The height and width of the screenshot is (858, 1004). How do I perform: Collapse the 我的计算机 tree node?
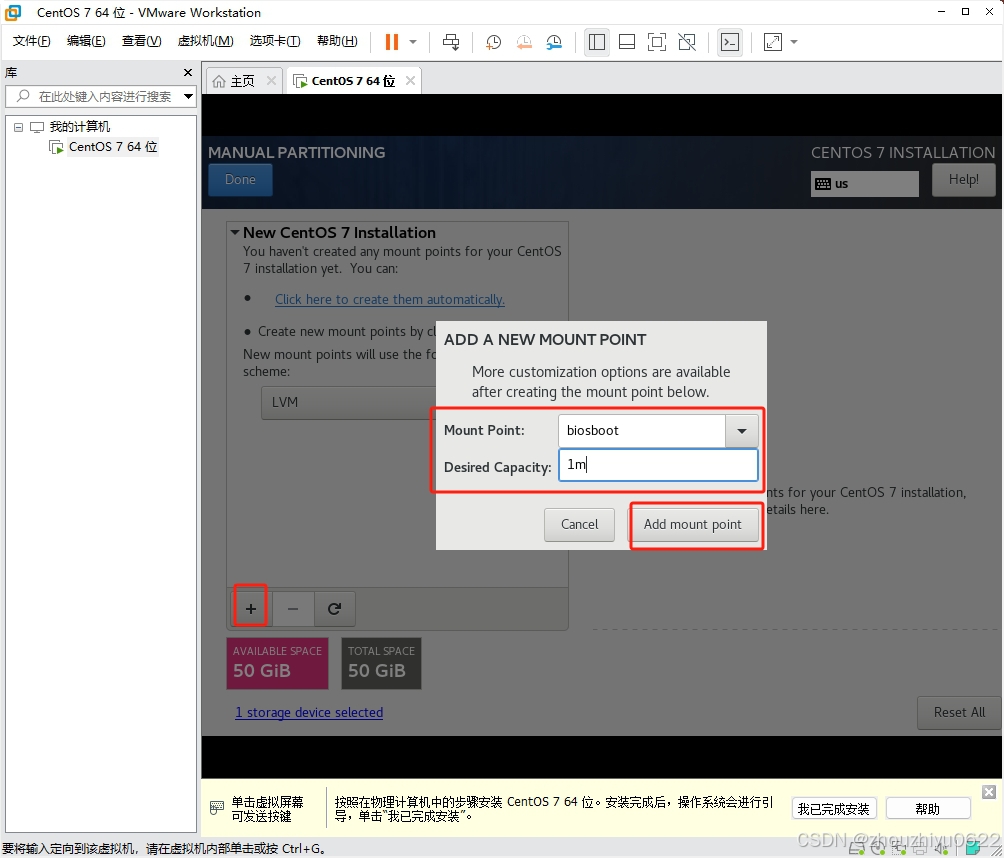(x=19, y=127)
